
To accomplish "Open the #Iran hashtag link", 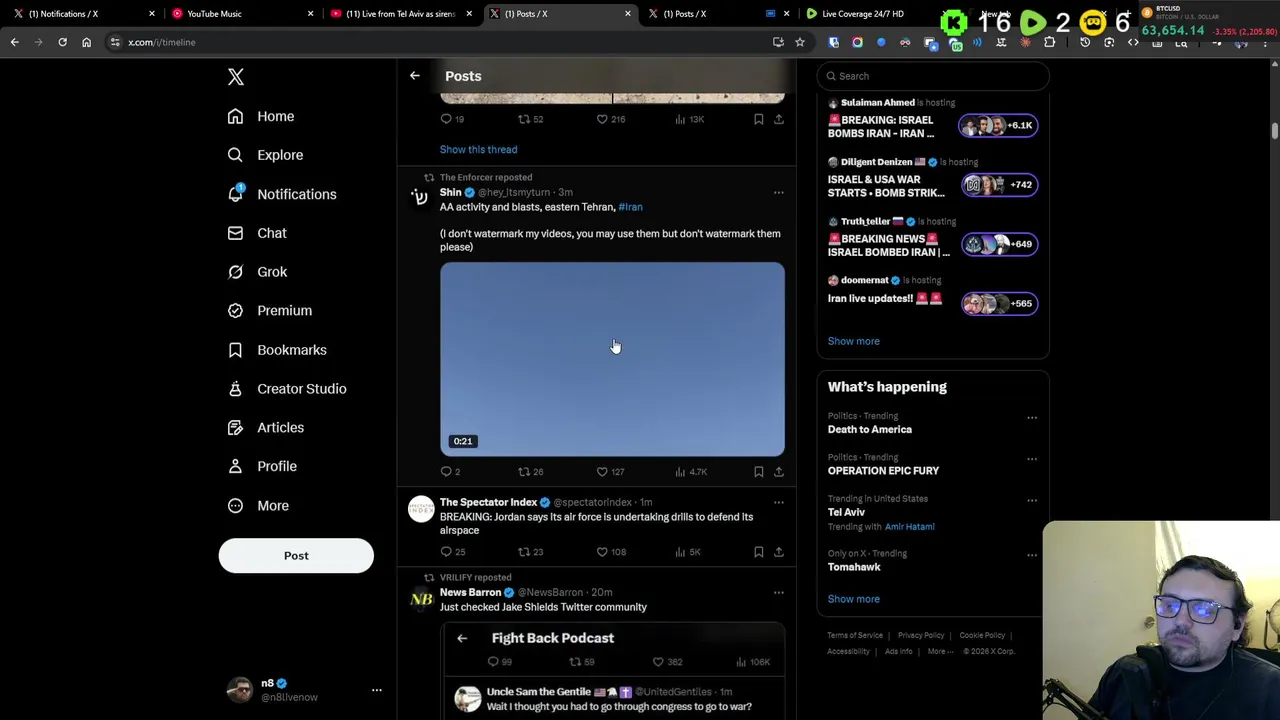I will point(630,207).
